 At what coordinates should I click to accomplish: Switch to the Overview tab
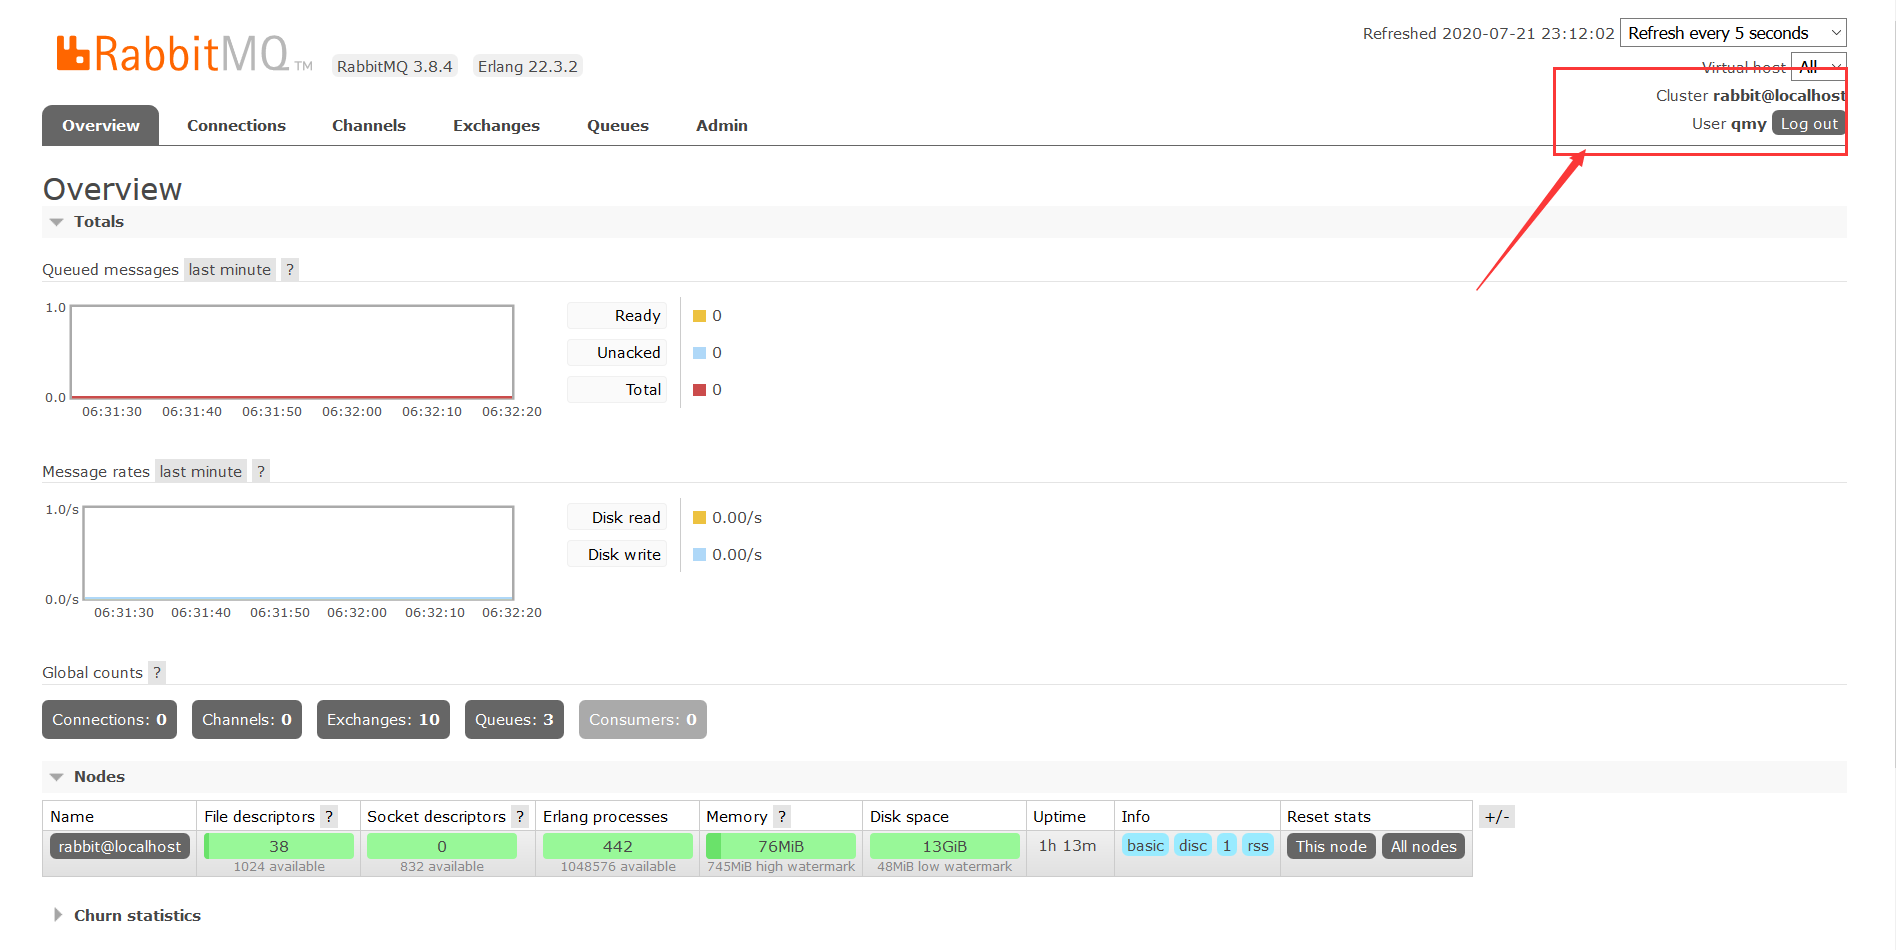click(100, 126)
